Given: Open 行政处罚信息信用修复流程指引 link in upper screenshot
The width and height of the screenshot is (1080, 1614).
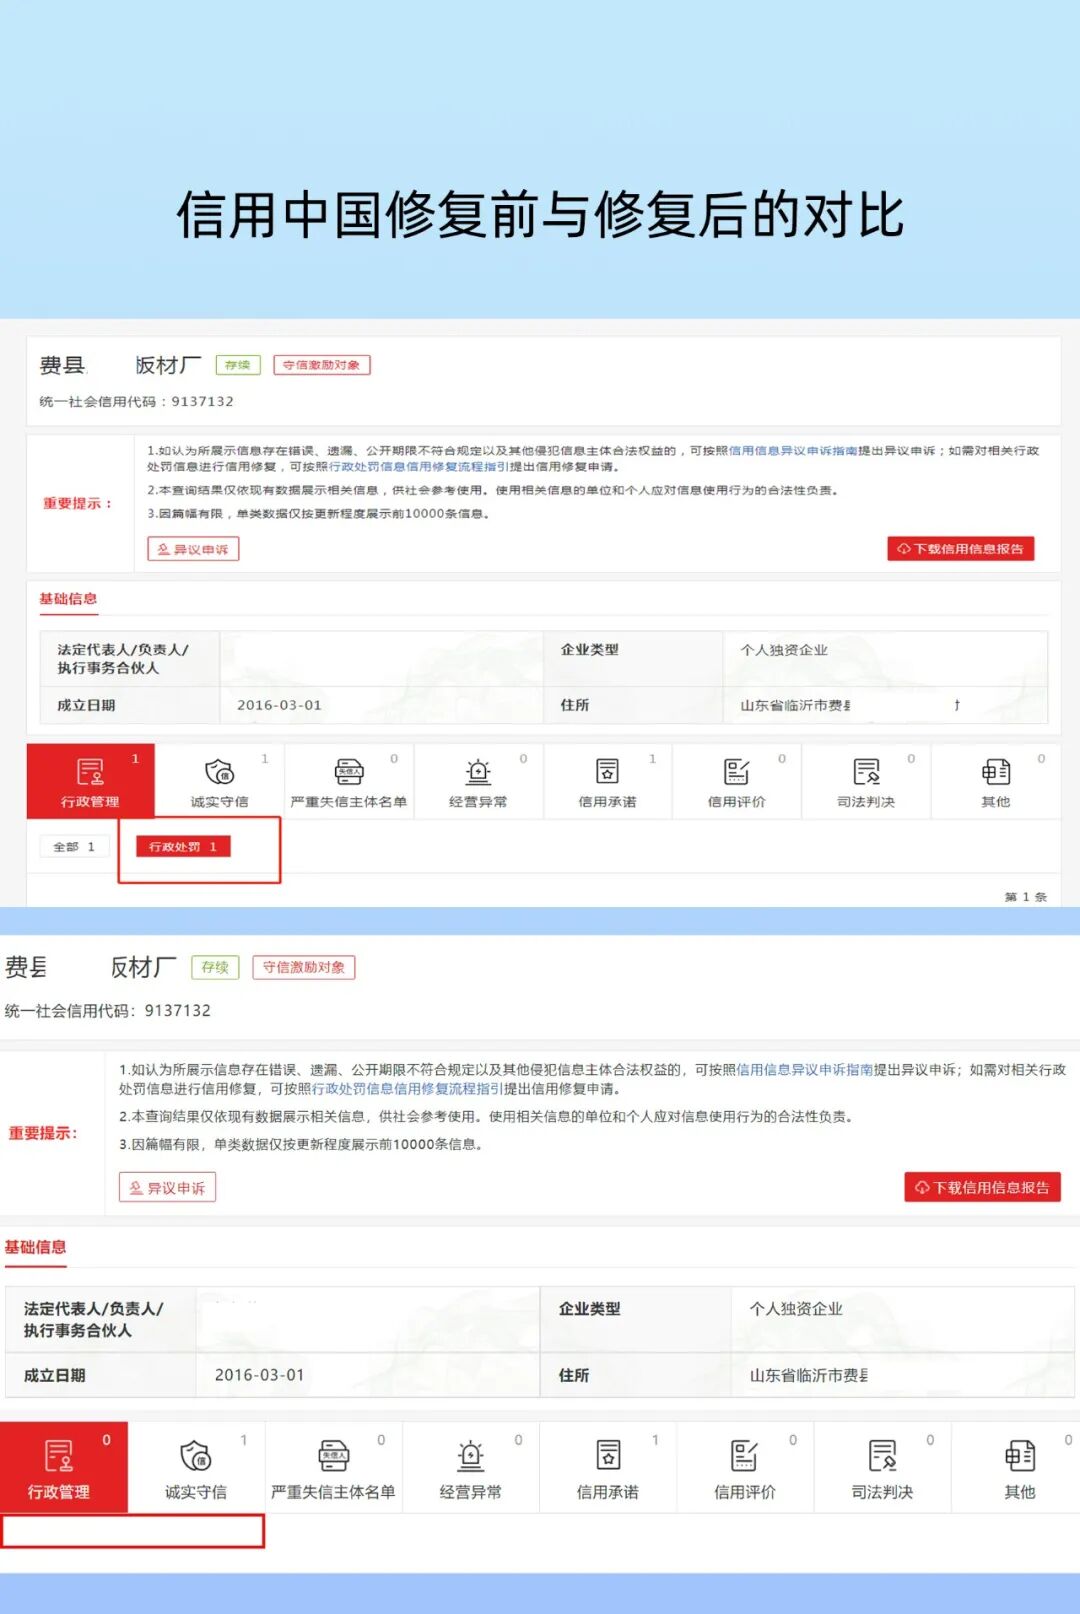Looking at the screenshot, I should [x=419, y=467].
